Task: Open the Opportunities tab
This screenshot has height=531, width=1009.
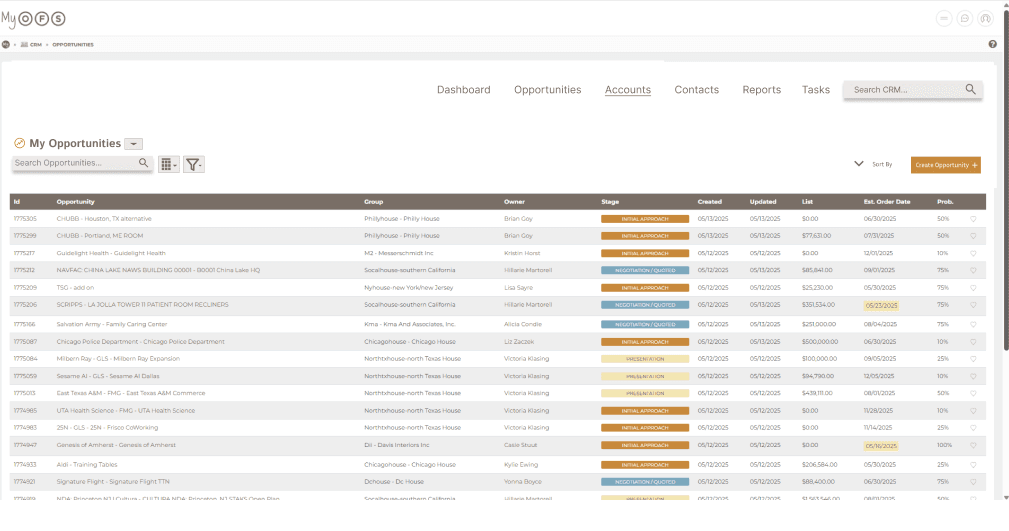Action: point(548,89)
